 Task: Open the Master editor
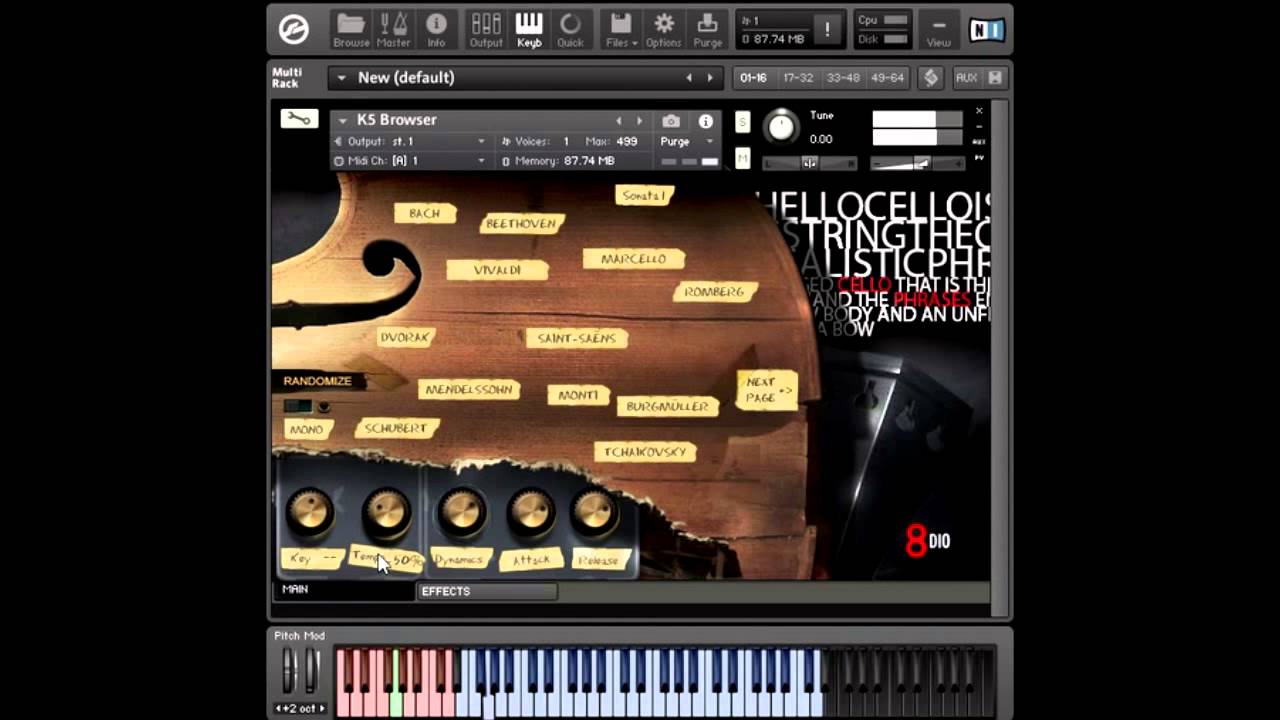point(393,30)
